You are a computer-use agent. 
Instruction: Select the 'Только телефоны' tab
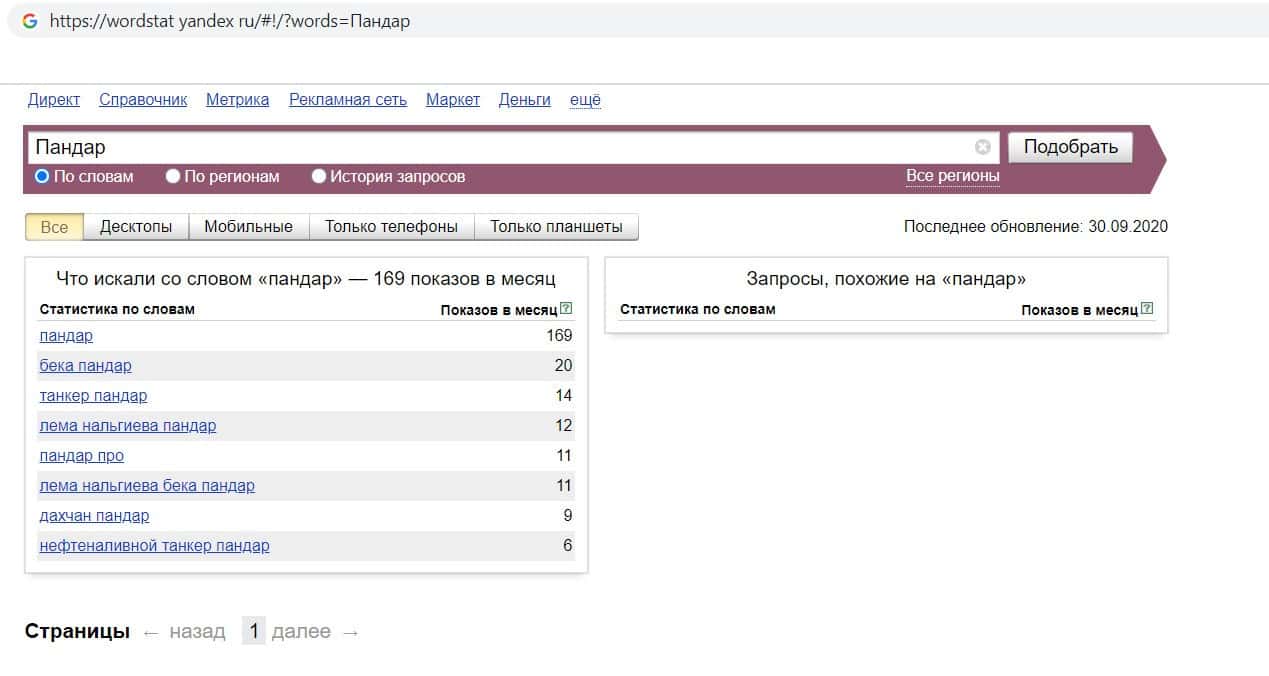pyautogui.click(x=391, y=227)
